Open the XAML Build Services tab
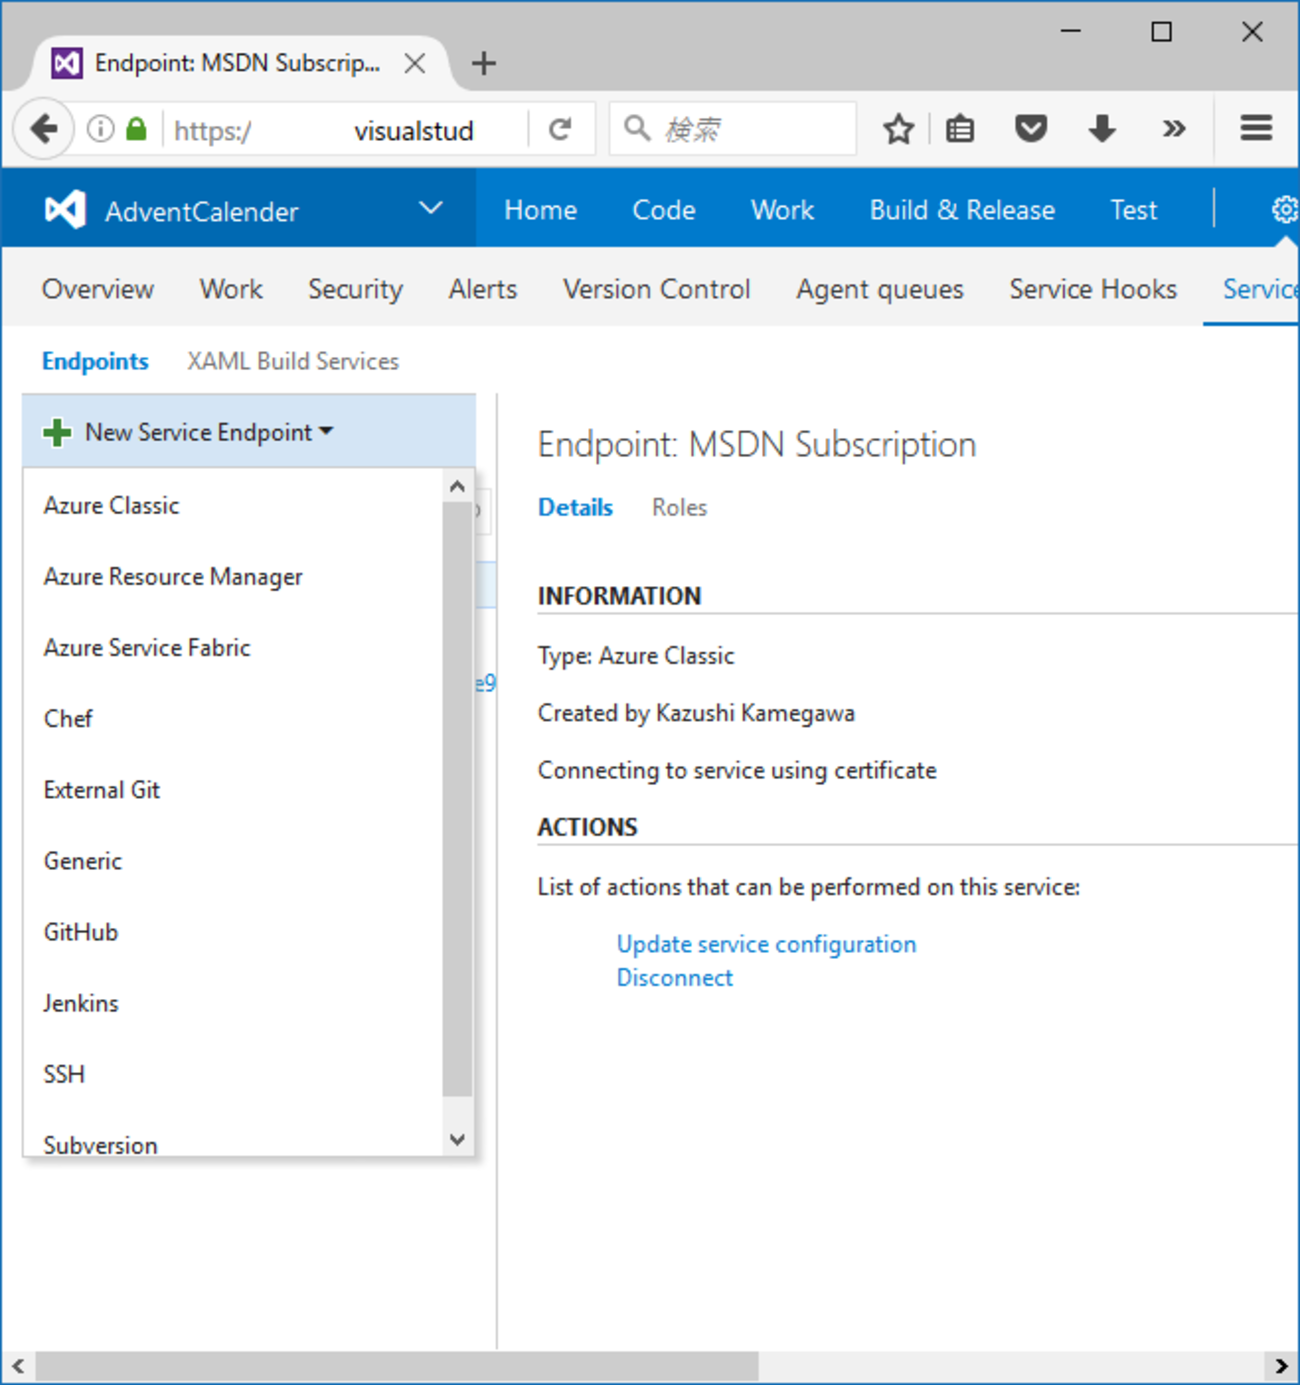Screen dimensions: 1300x1385 [293, 361]
